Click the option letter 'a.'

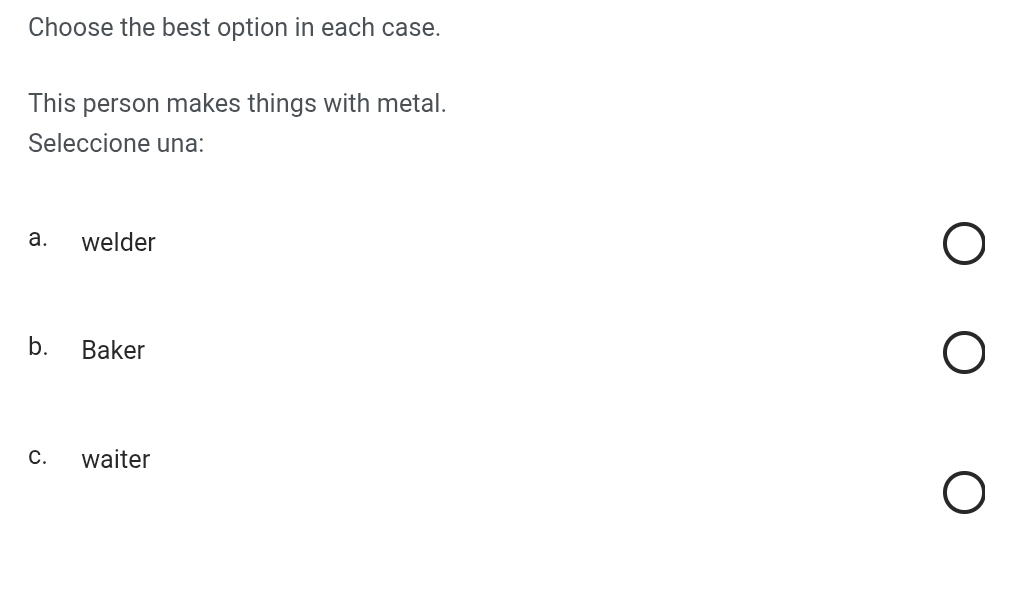click(38, 238)
